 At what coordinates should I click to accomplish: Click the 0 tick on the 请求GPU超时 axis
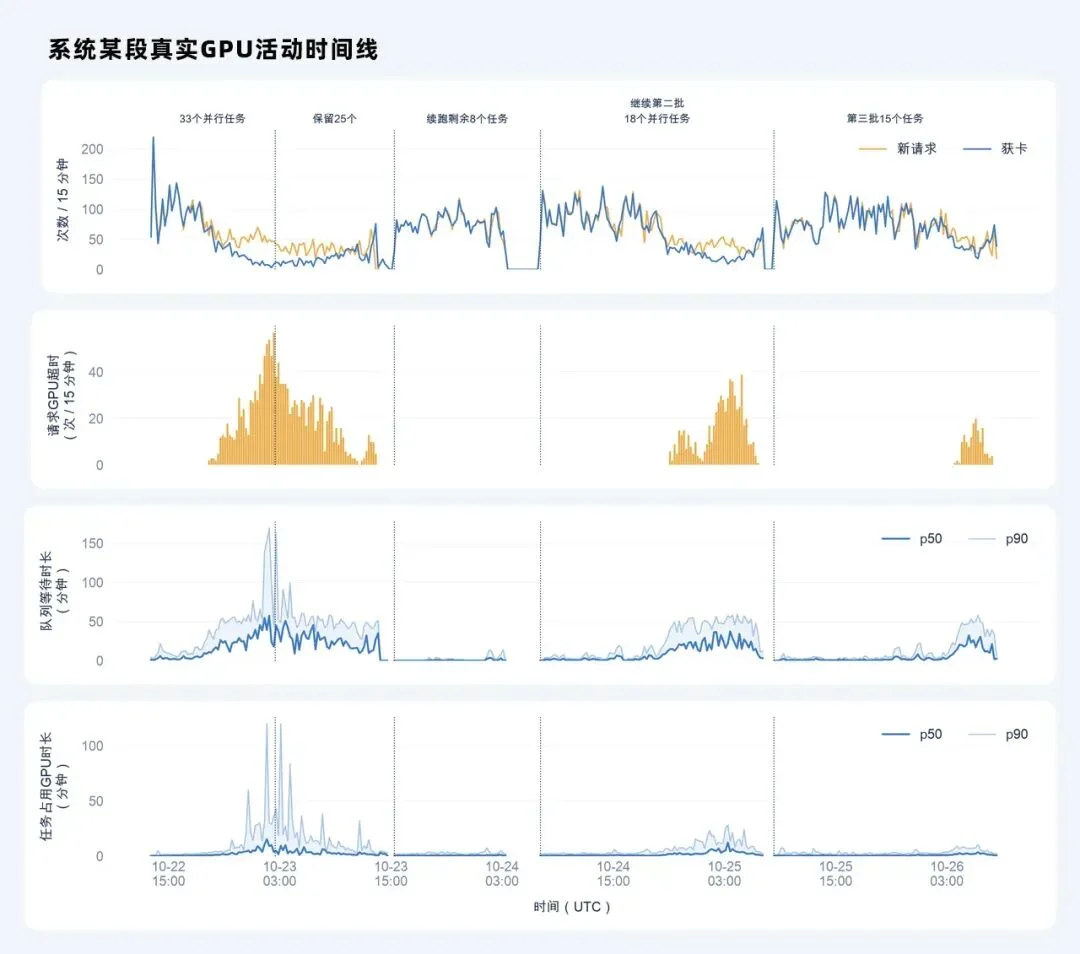100,466
